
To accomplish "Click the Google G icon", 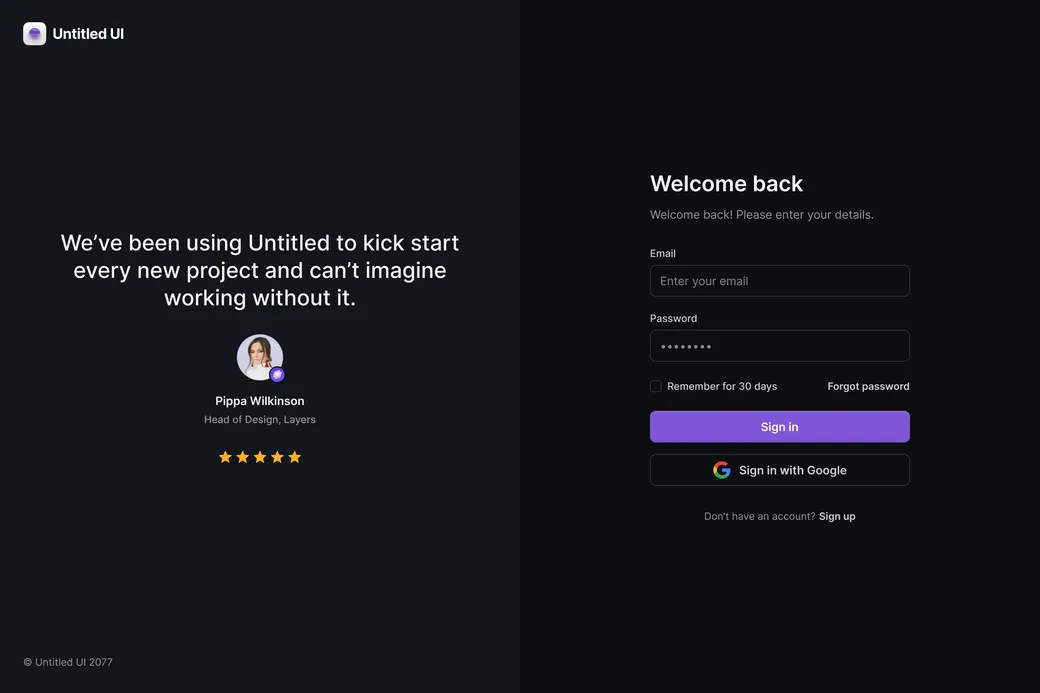I will point(721,469).
